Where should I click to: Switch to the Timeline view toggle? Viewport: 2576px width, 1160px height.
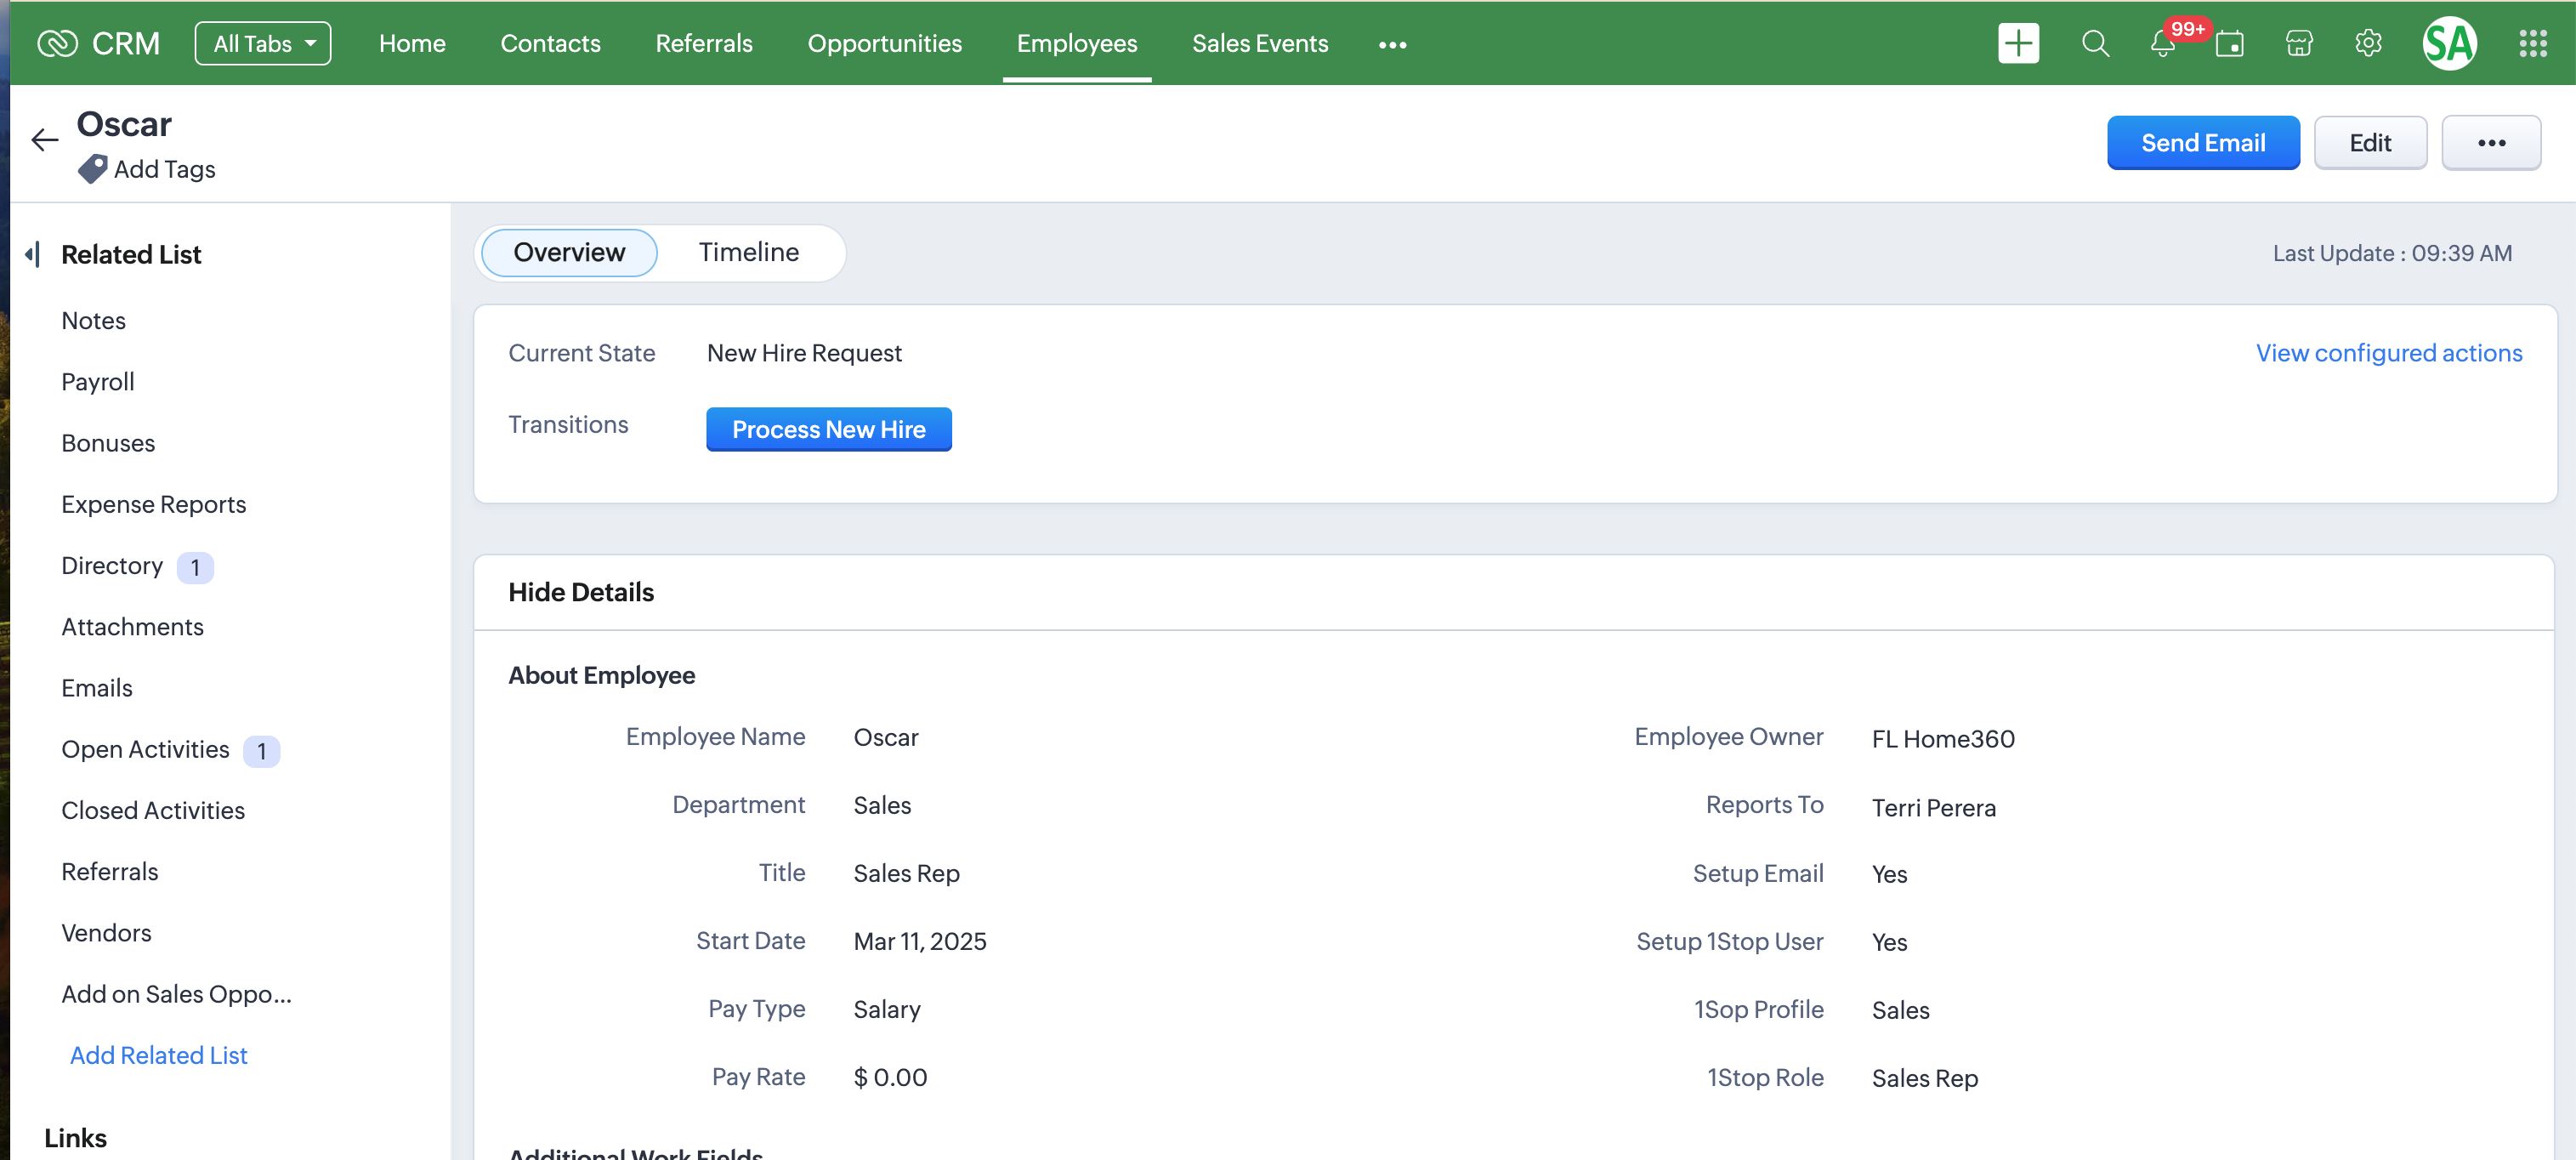tap(748, 252)
